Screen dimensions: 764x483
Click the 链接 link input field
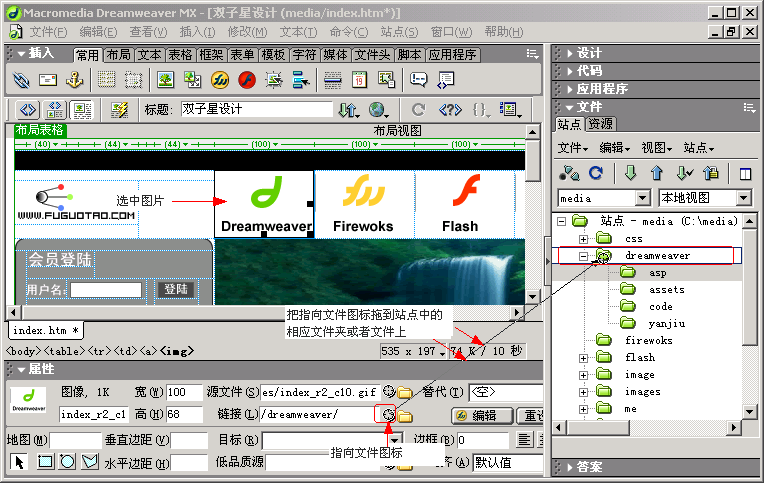[x=319, y=415]
